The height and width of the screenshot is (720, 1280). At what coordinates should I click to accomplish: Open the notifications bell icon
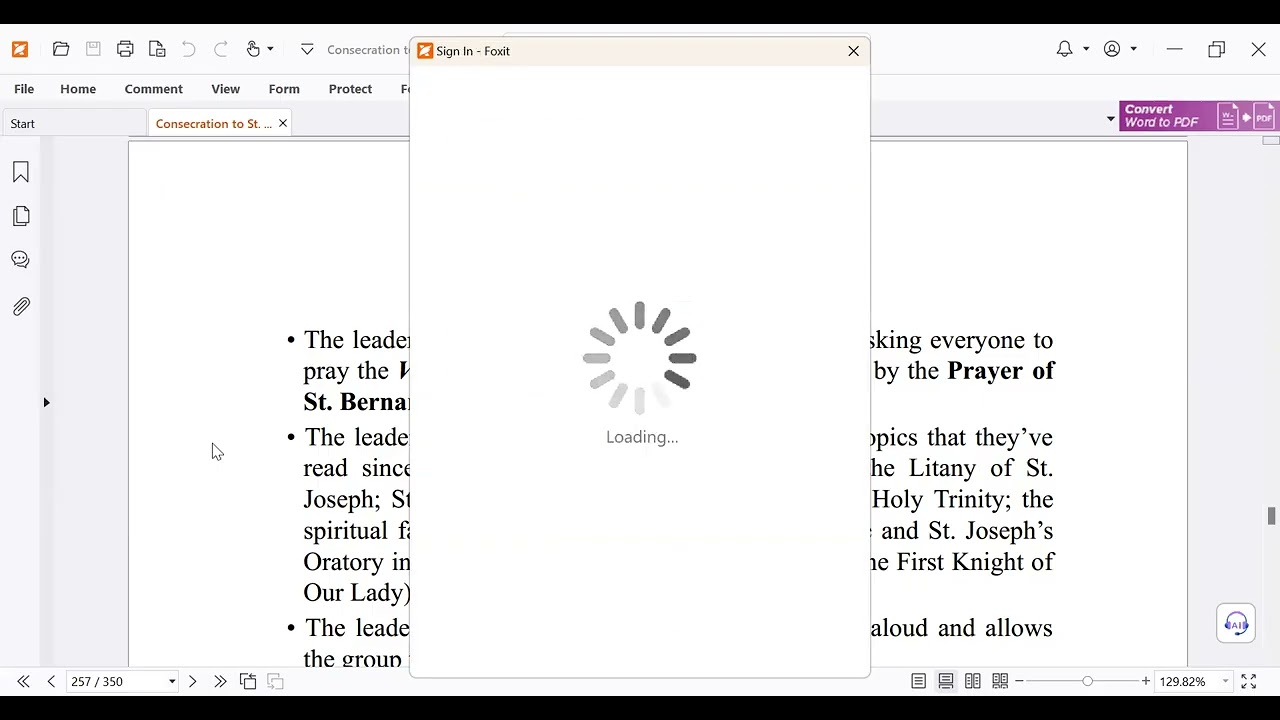tap(1065, 49)
